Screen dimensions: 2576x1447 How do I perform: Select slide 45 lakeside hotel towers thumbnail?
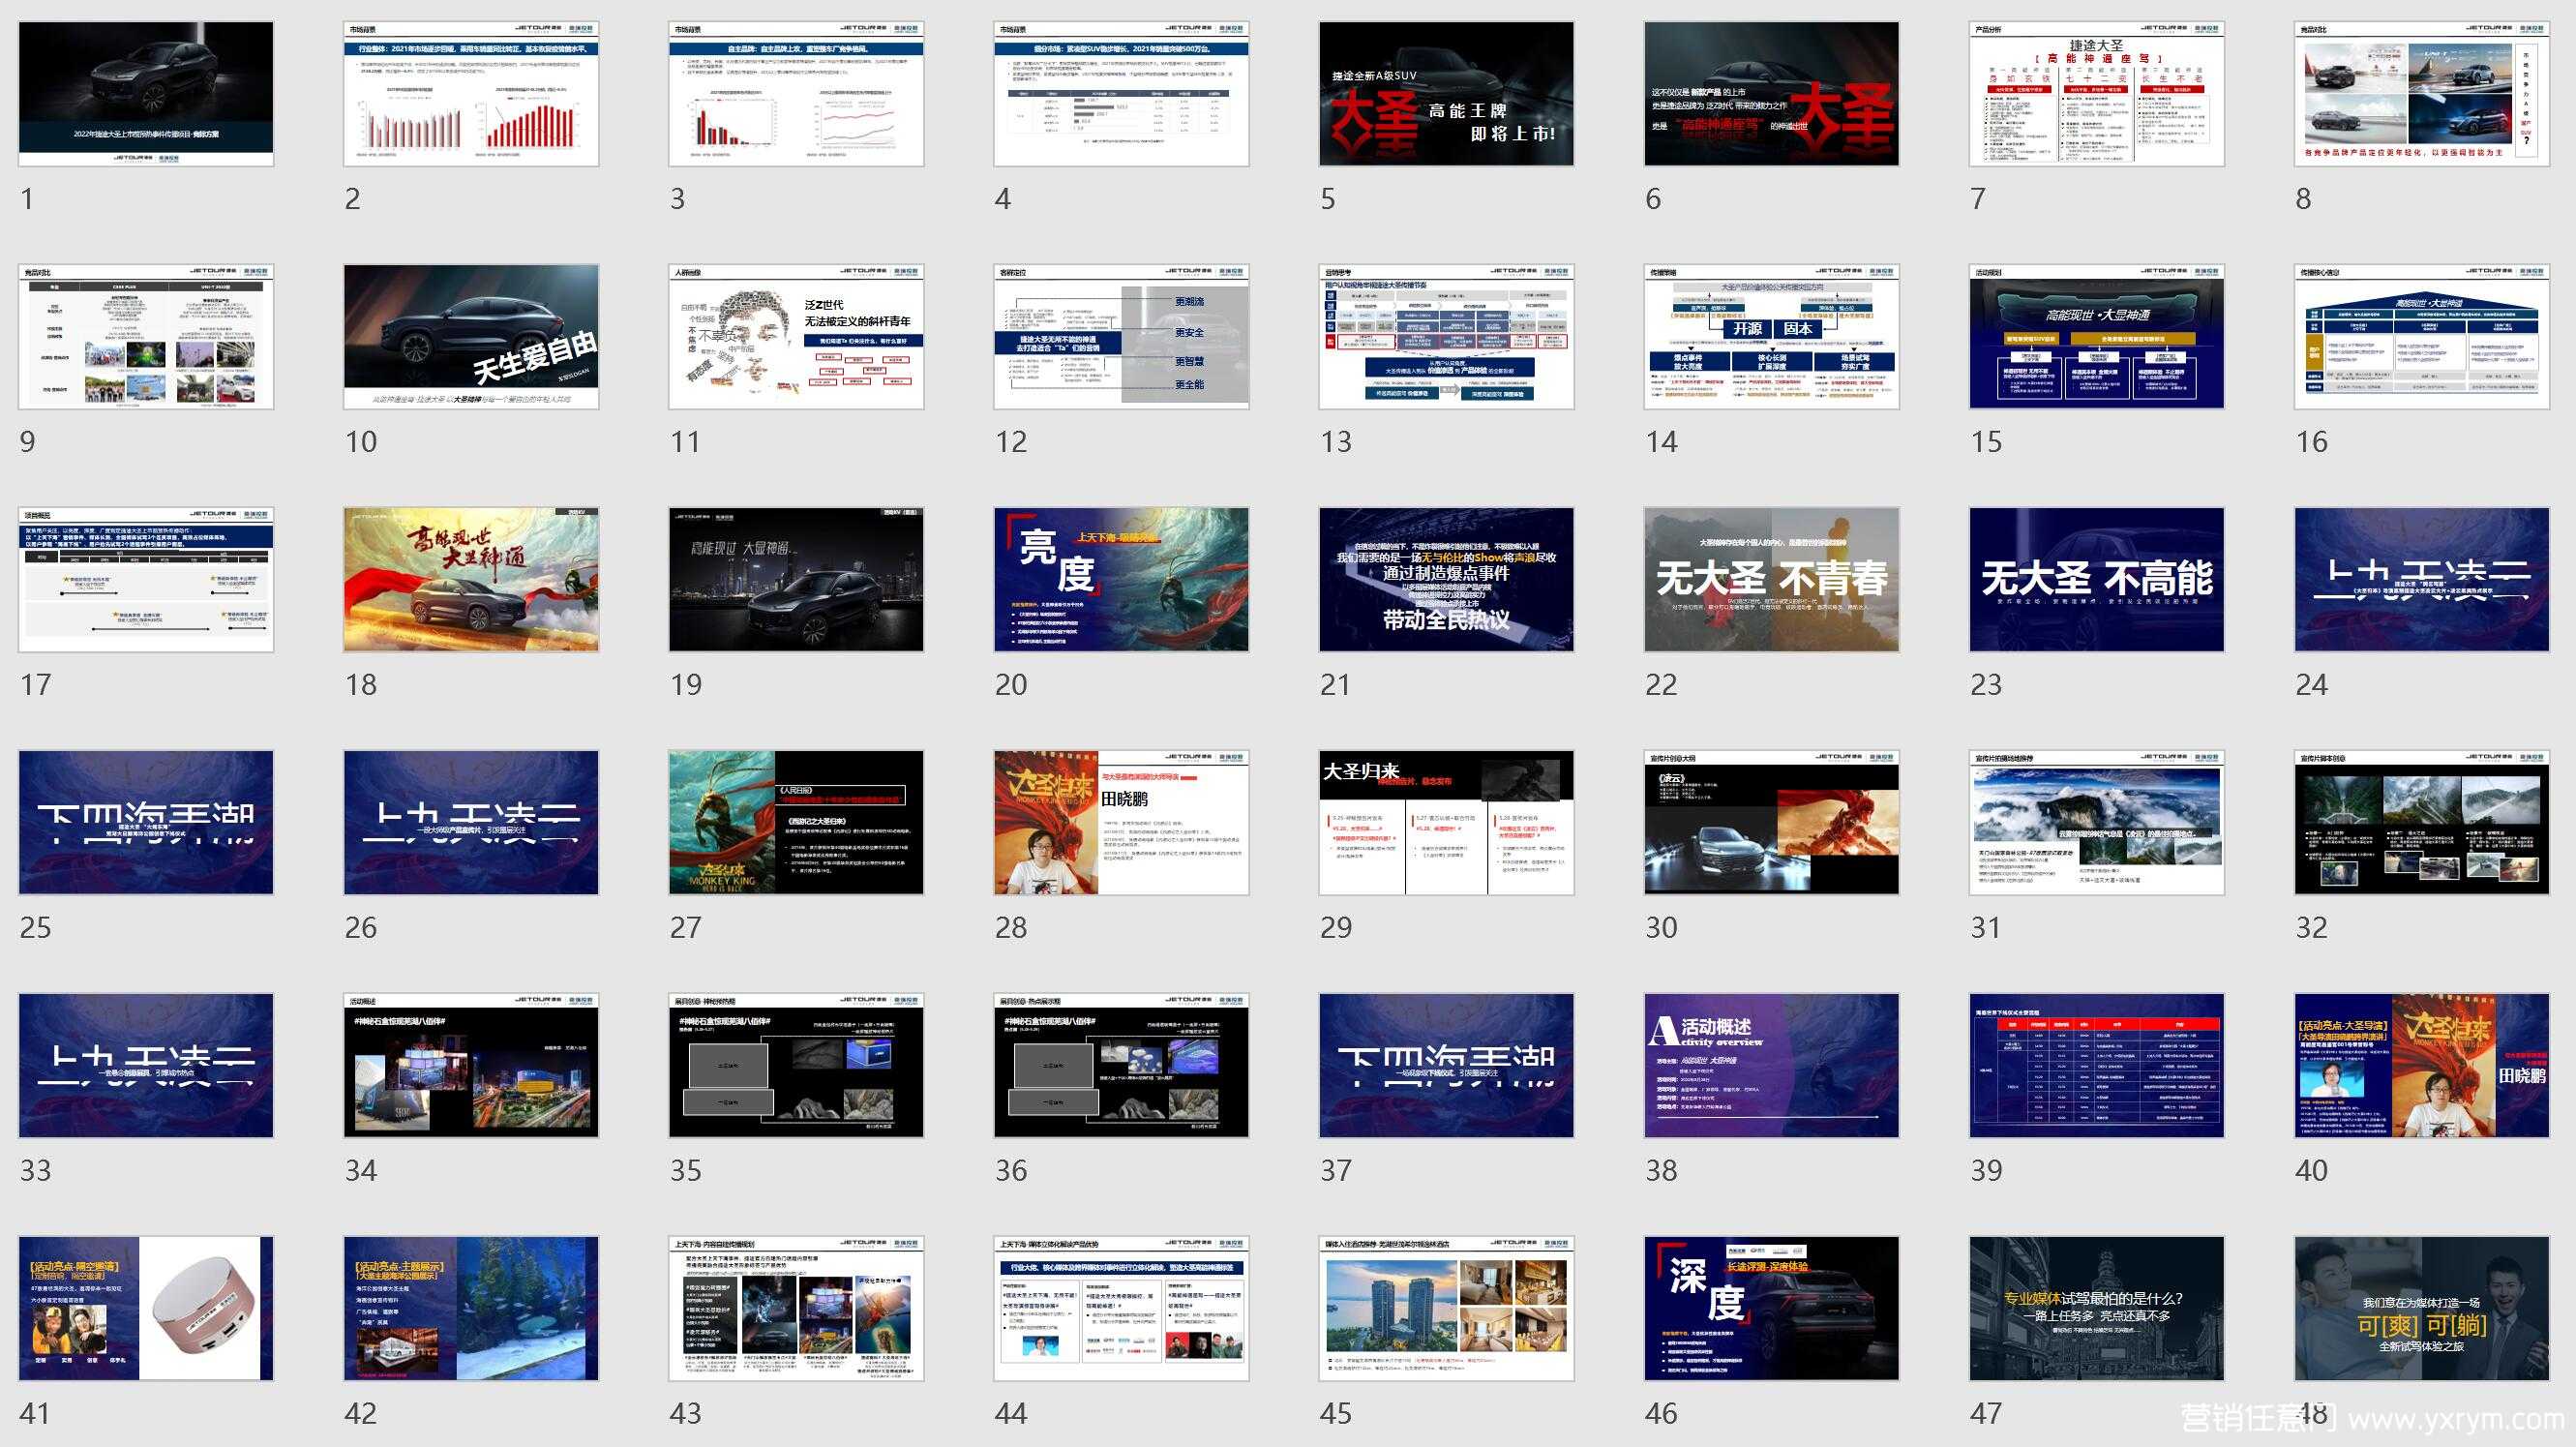pos(1446,1309)
